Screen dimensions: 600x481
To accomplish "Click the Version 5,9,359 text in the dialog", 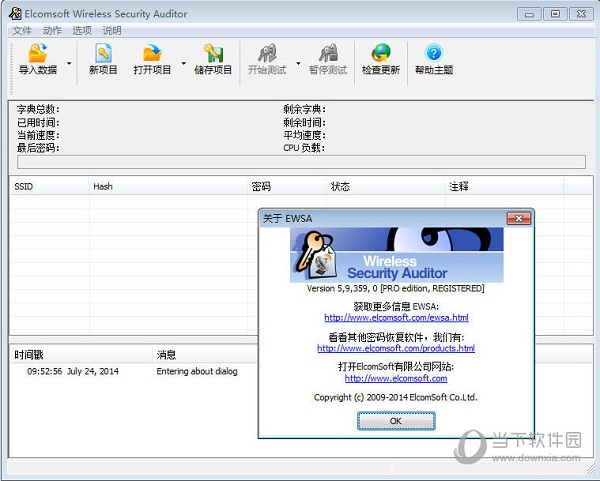I will [x=396, y=289].
